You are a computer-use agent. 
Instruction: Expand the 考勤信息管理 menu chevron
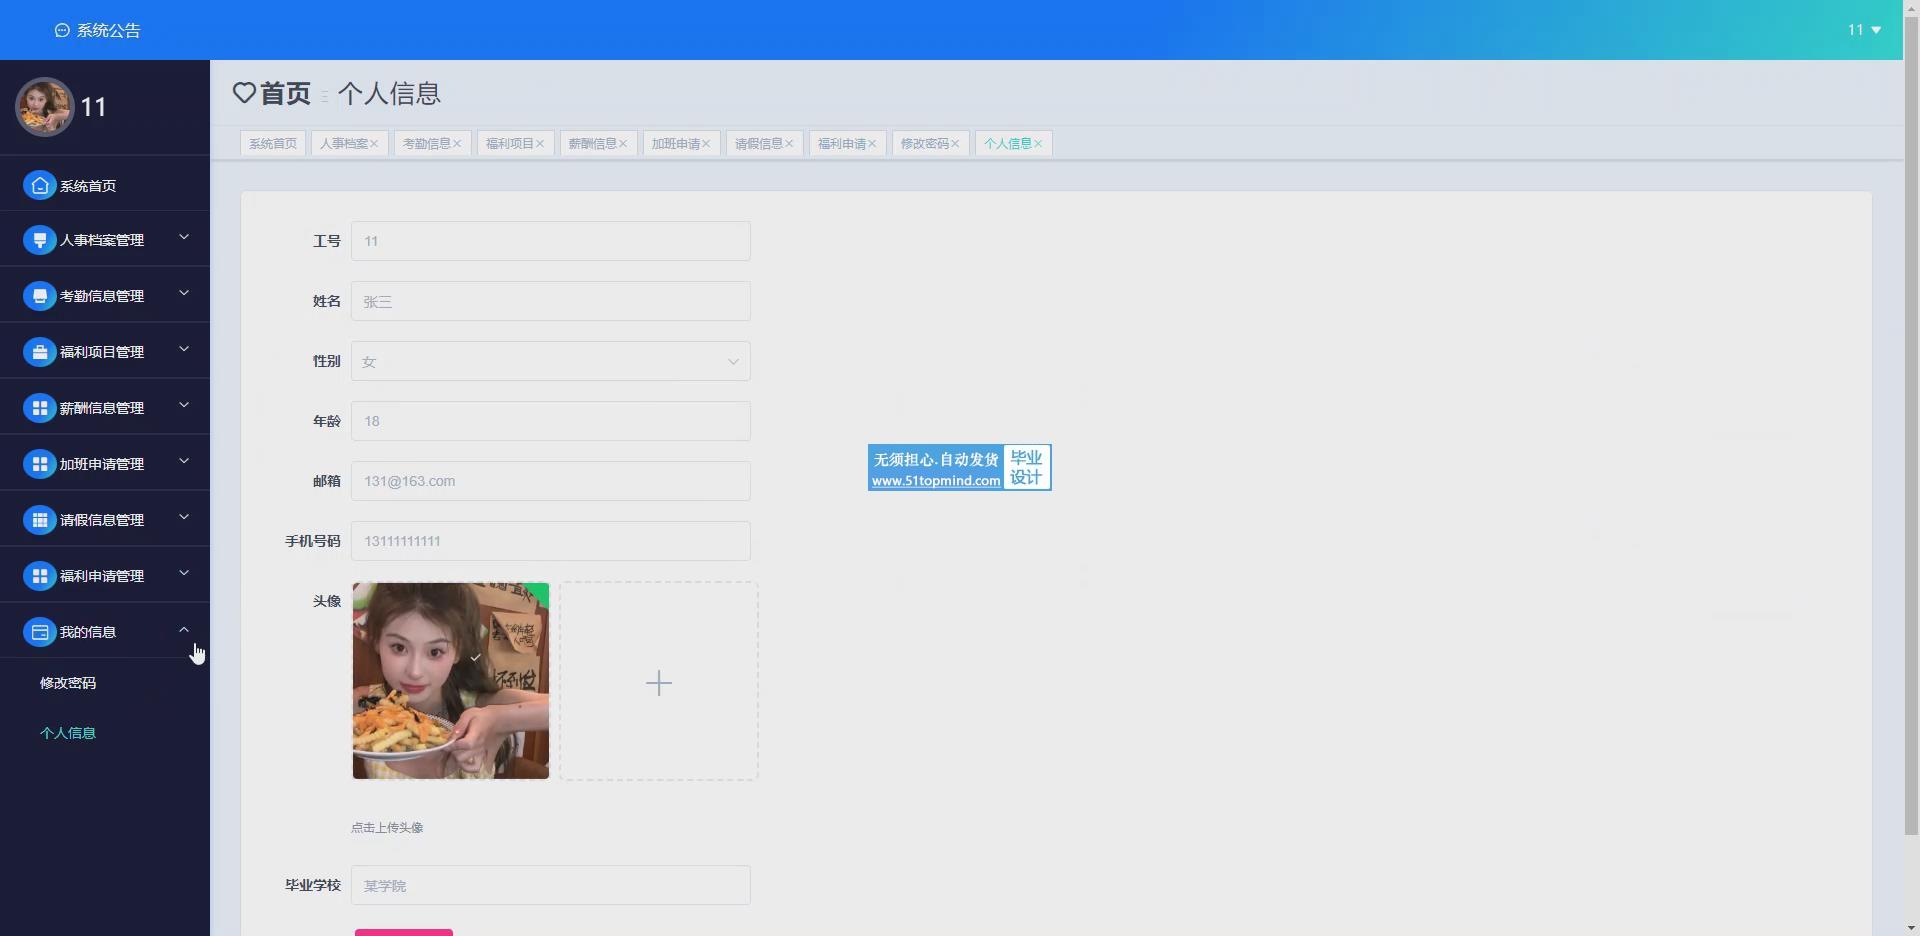point(184,293)
